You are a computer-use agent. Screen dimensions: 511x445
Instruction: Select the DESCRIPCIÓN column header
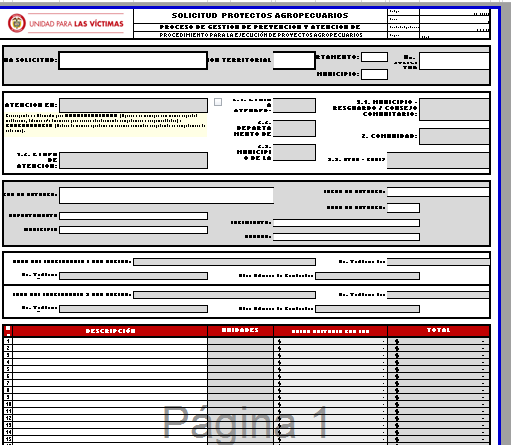pos(110,331)
